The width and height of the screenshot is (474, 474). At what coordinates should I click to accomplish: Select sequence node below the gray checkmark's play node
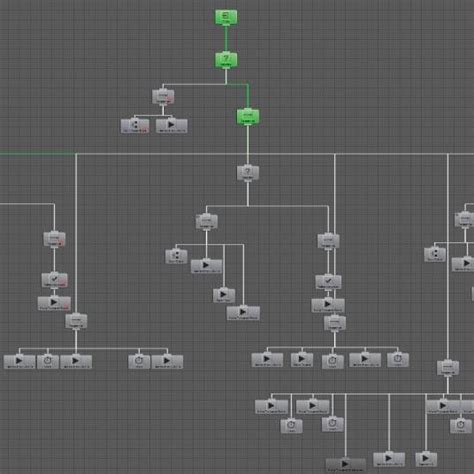(335, 323)
